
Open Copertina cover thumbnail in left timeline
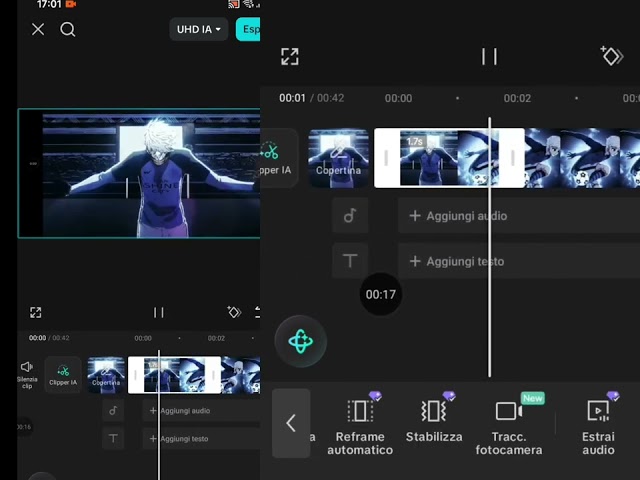(x=106, y=375)
